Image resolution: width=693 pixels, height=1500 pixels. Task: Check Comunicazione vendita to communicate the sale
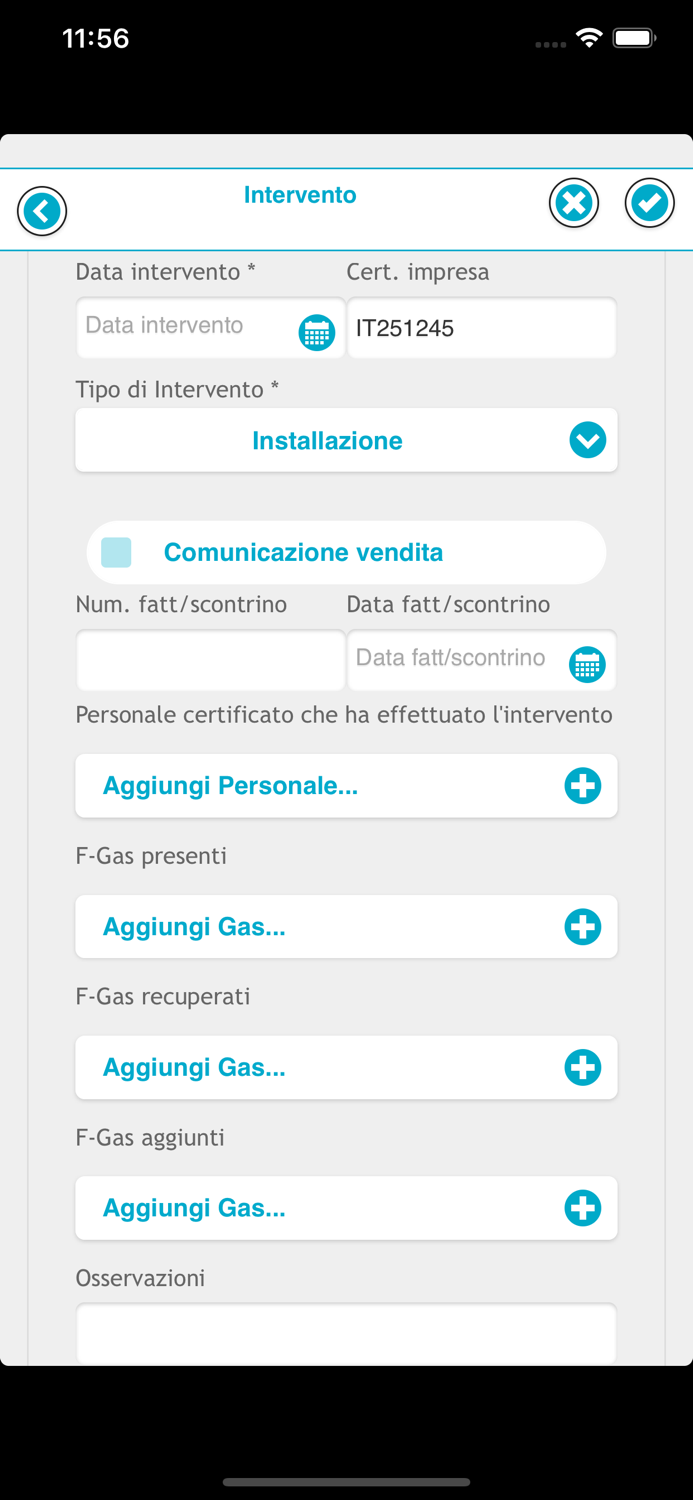tap(116, 552)
